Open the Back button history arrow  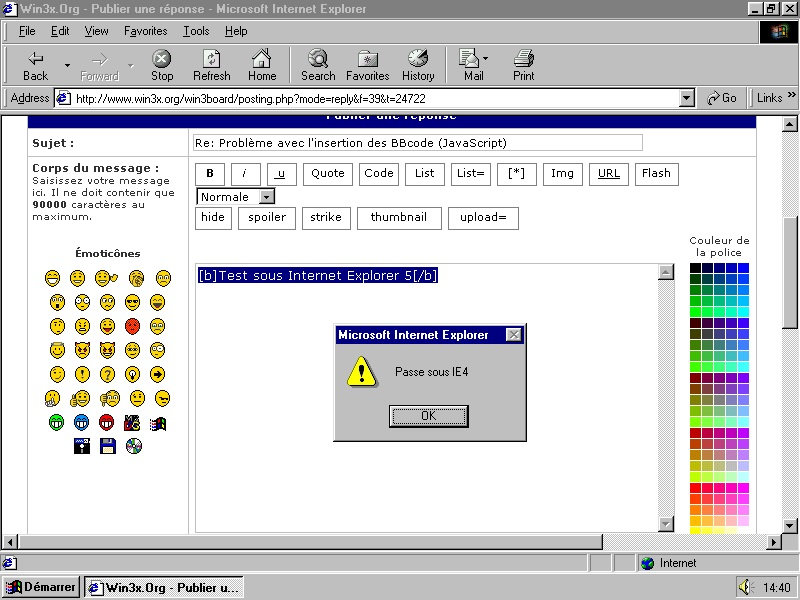(x=67, y=65)
